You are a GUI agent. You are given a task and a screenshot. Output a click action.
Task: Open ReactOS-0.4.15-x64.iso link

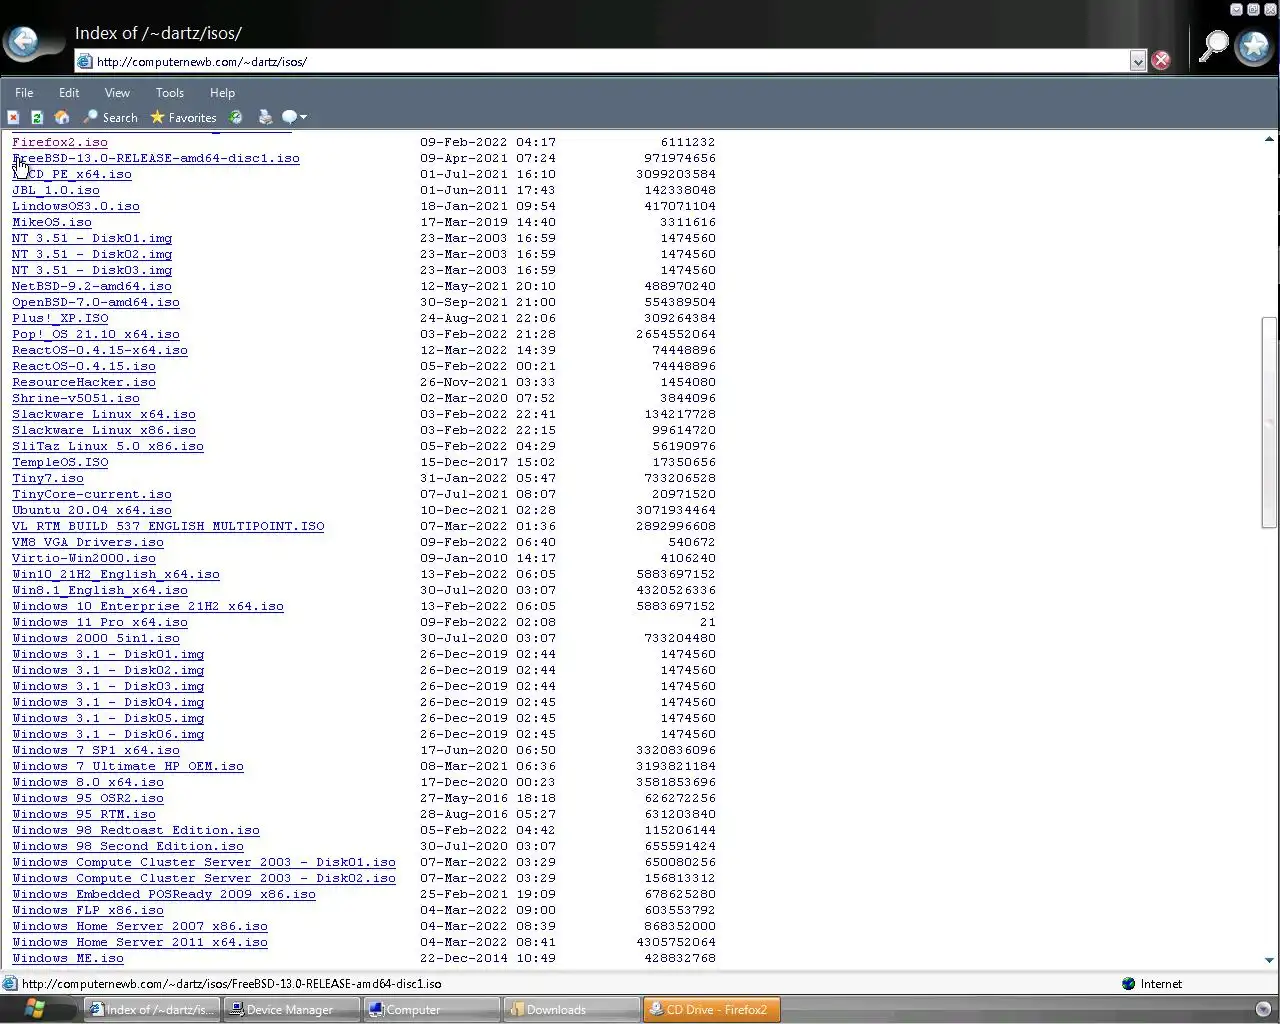100,350
